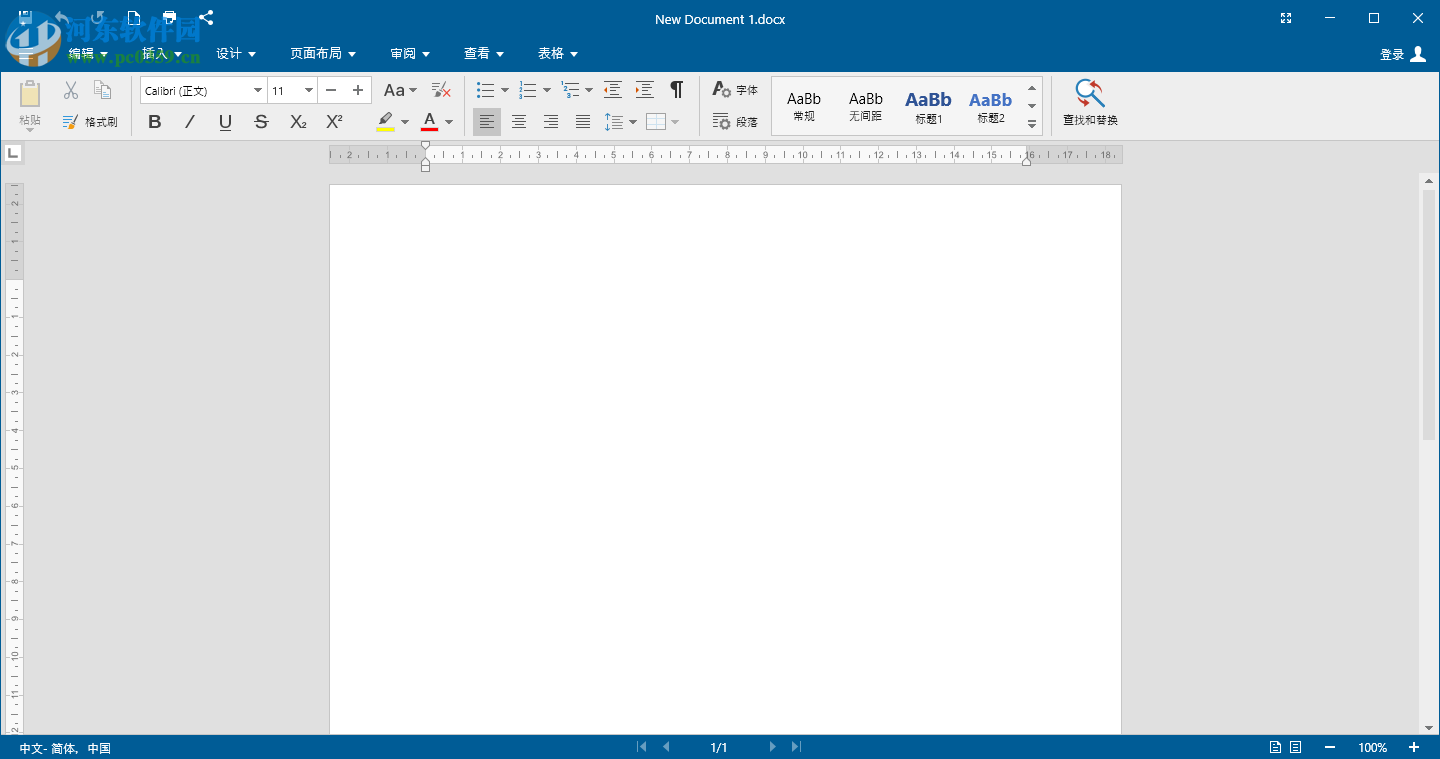The height and width of the screenshot is (759, 1440).
Task: Enable paragraph marks display
Action: click(x=676, y=89)
